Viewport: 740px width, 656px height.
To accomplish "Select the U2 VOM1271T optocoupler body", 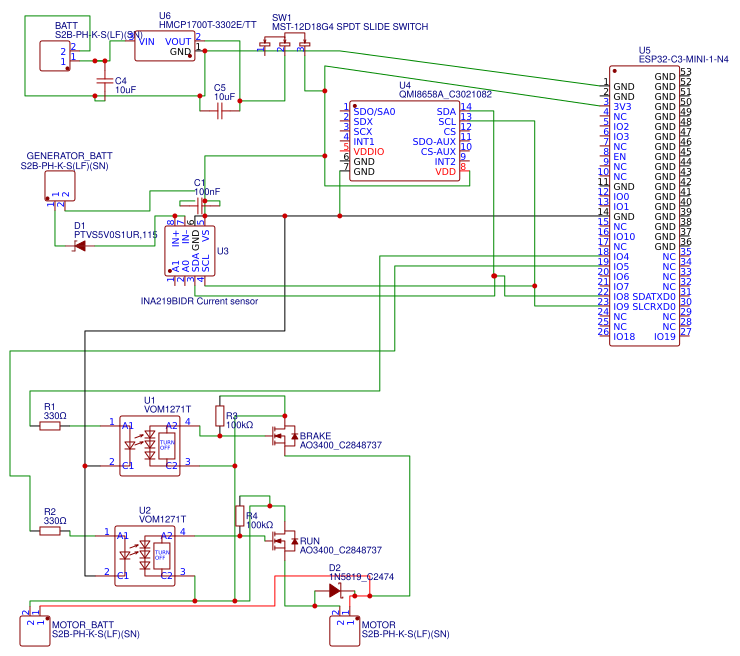I will point(145,556).
